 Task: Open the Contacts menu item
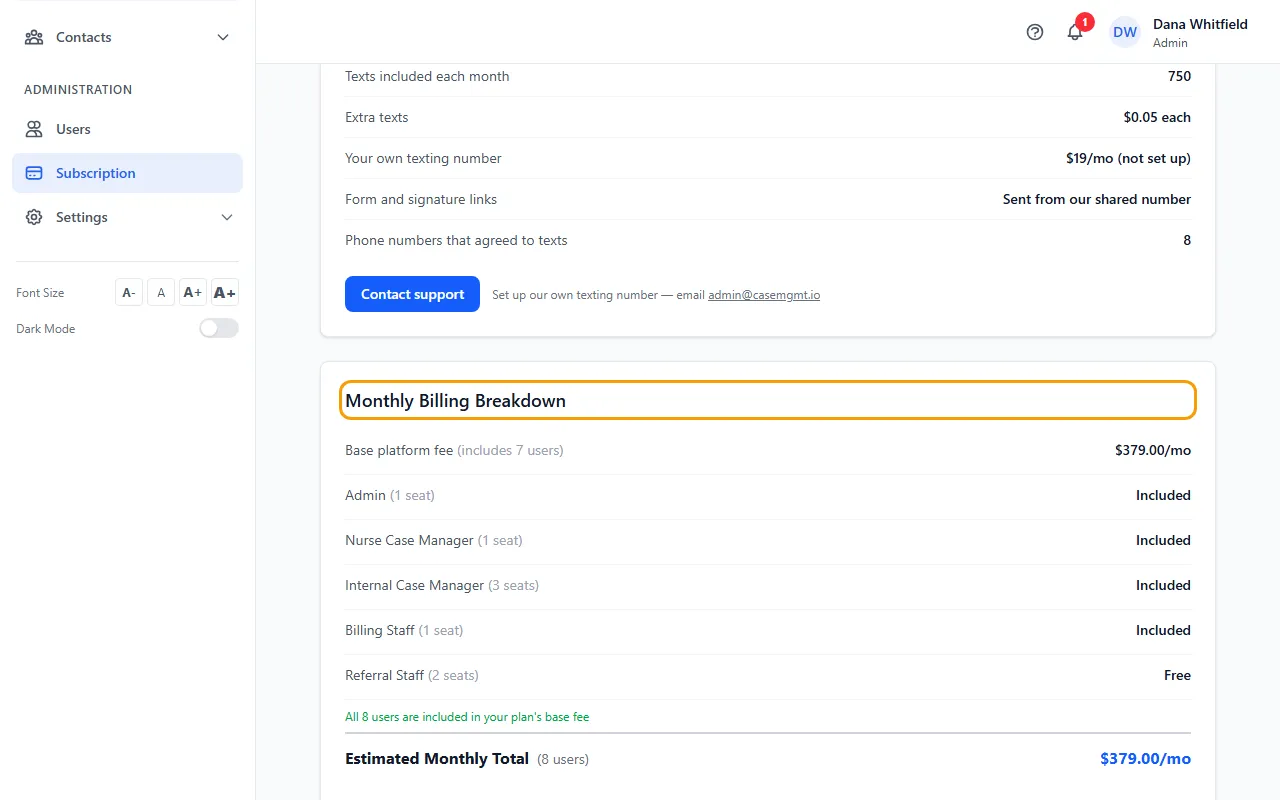tap(127, 37)
